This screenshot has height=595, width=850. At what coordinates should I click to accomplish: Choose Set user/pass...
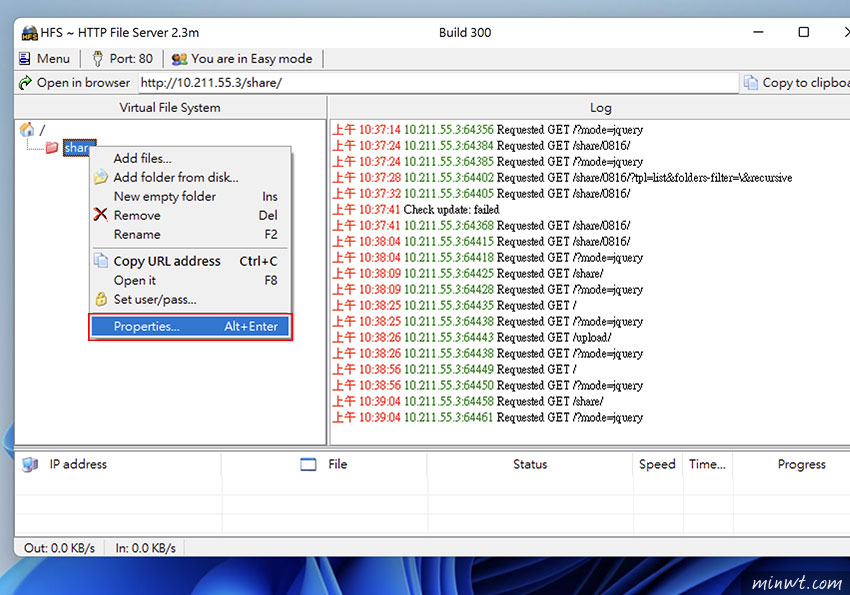pyautogui.click(x=190, y=299)
